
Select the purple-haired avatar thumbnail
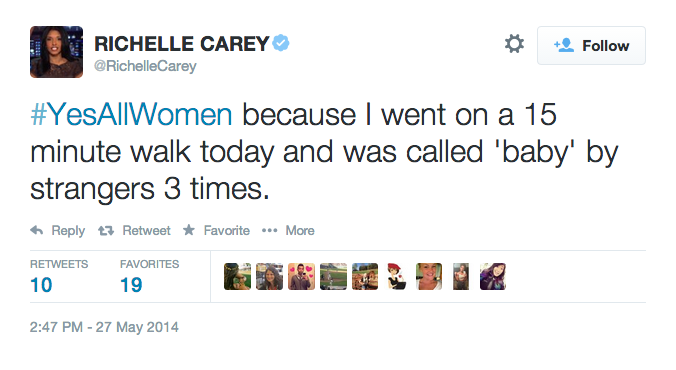(x=493, y=276)
